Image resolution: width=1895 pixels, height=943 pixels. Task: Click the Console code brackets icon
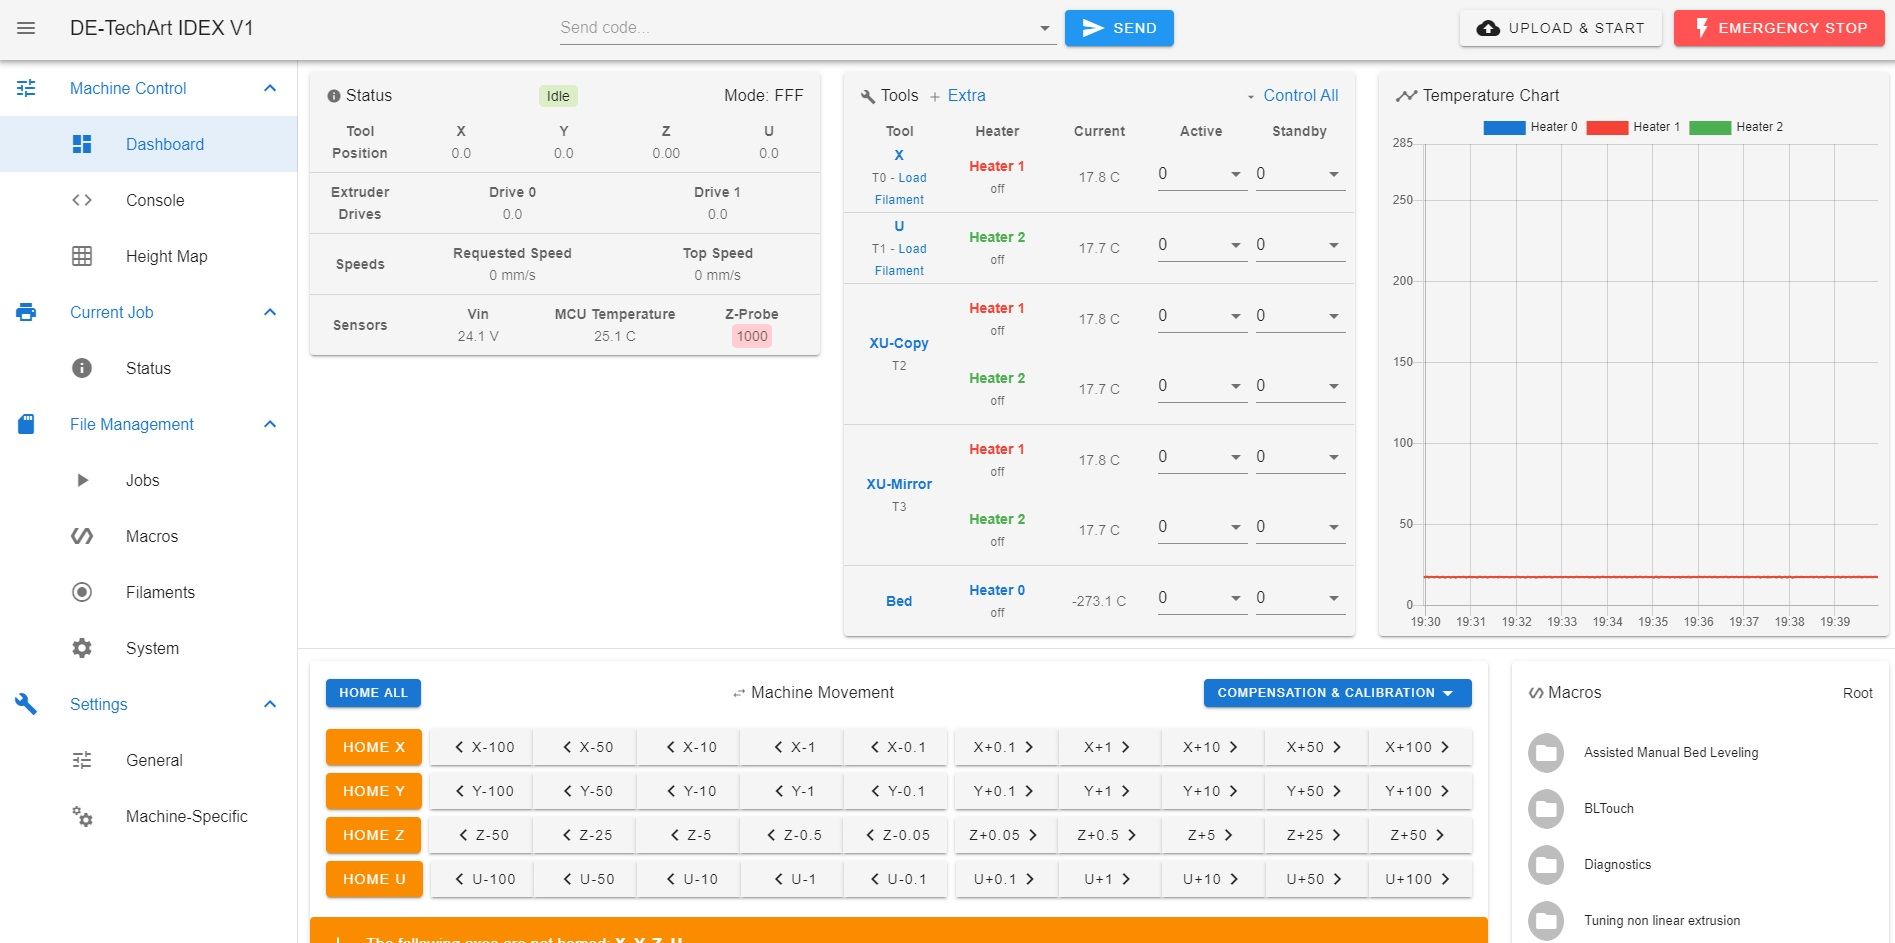tap(82, 200)
